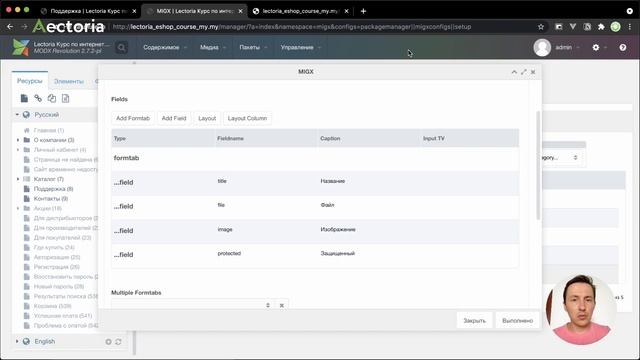Go back with the browser back arrow
640x360 pixels.
(x=10, y=27)
